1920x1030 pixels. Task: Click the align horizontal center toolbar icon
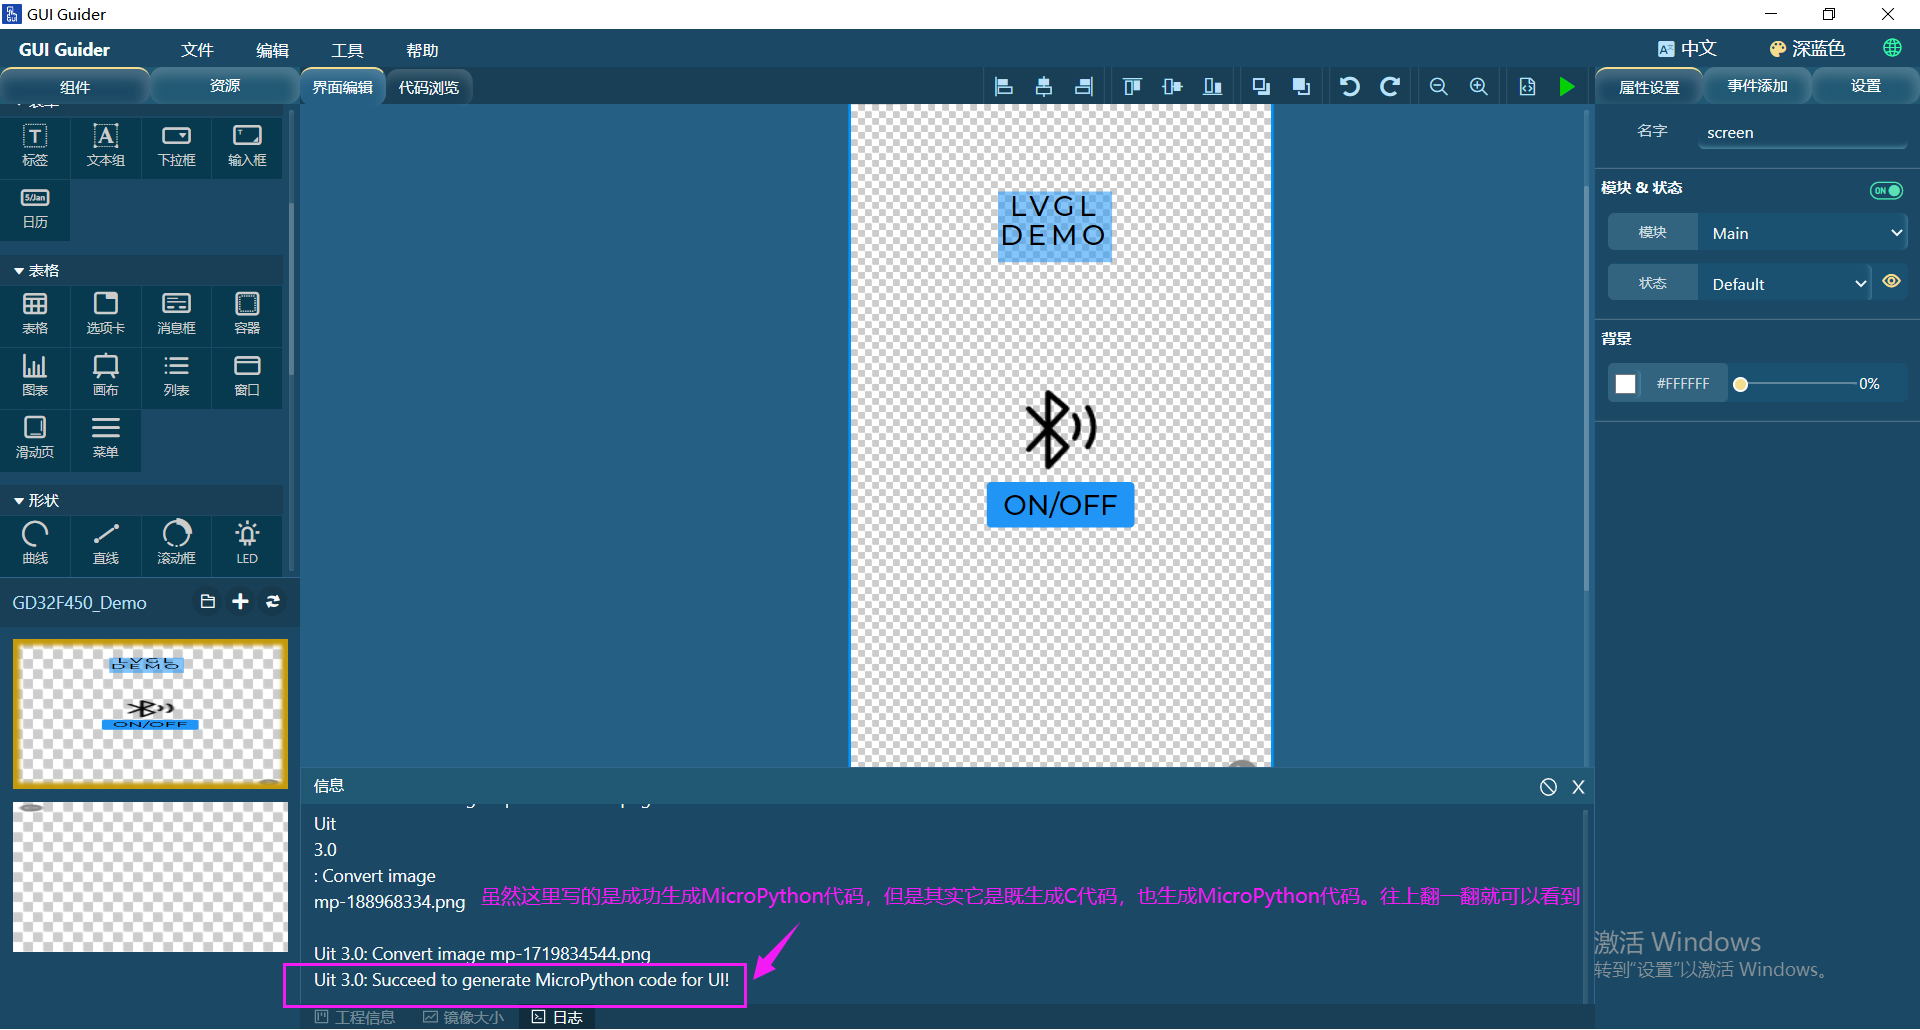1044,87
